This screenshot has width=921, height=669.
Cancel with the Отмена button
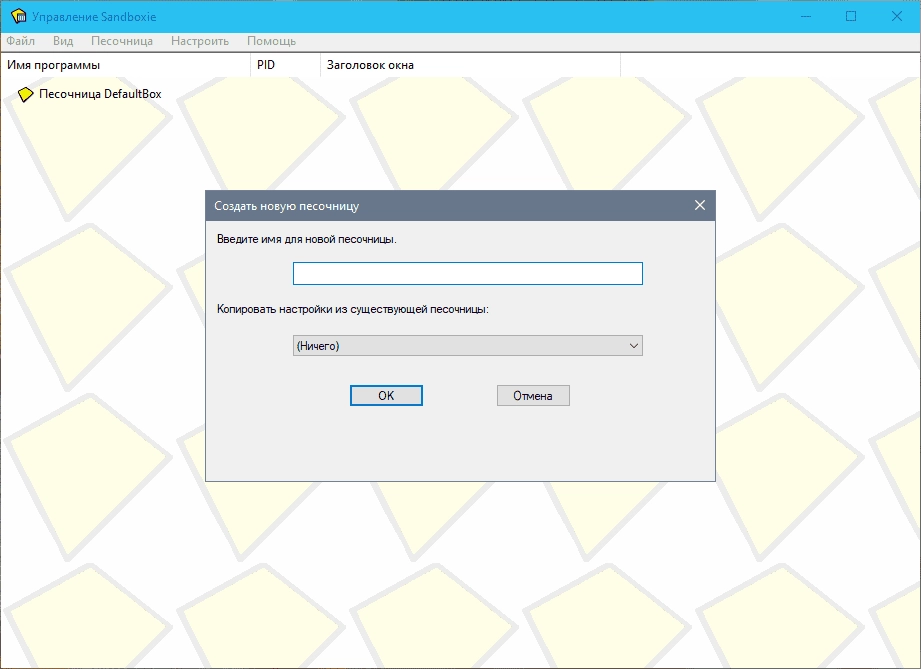[533, 395]
